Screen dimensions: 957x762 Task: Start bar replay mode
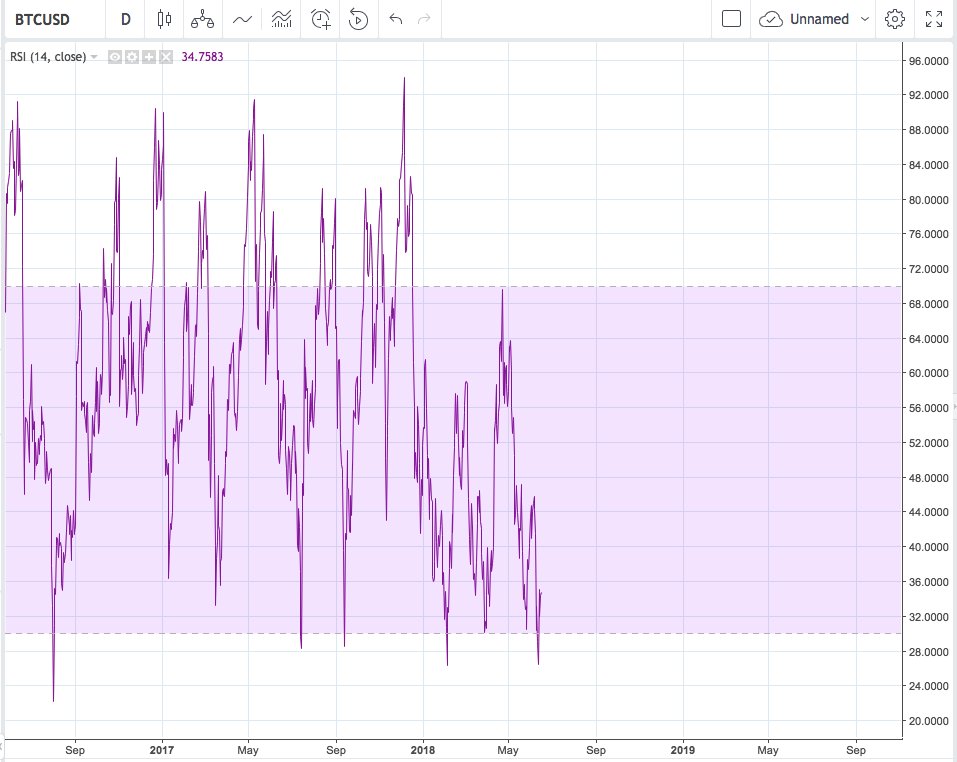click(x=358, y=20)
